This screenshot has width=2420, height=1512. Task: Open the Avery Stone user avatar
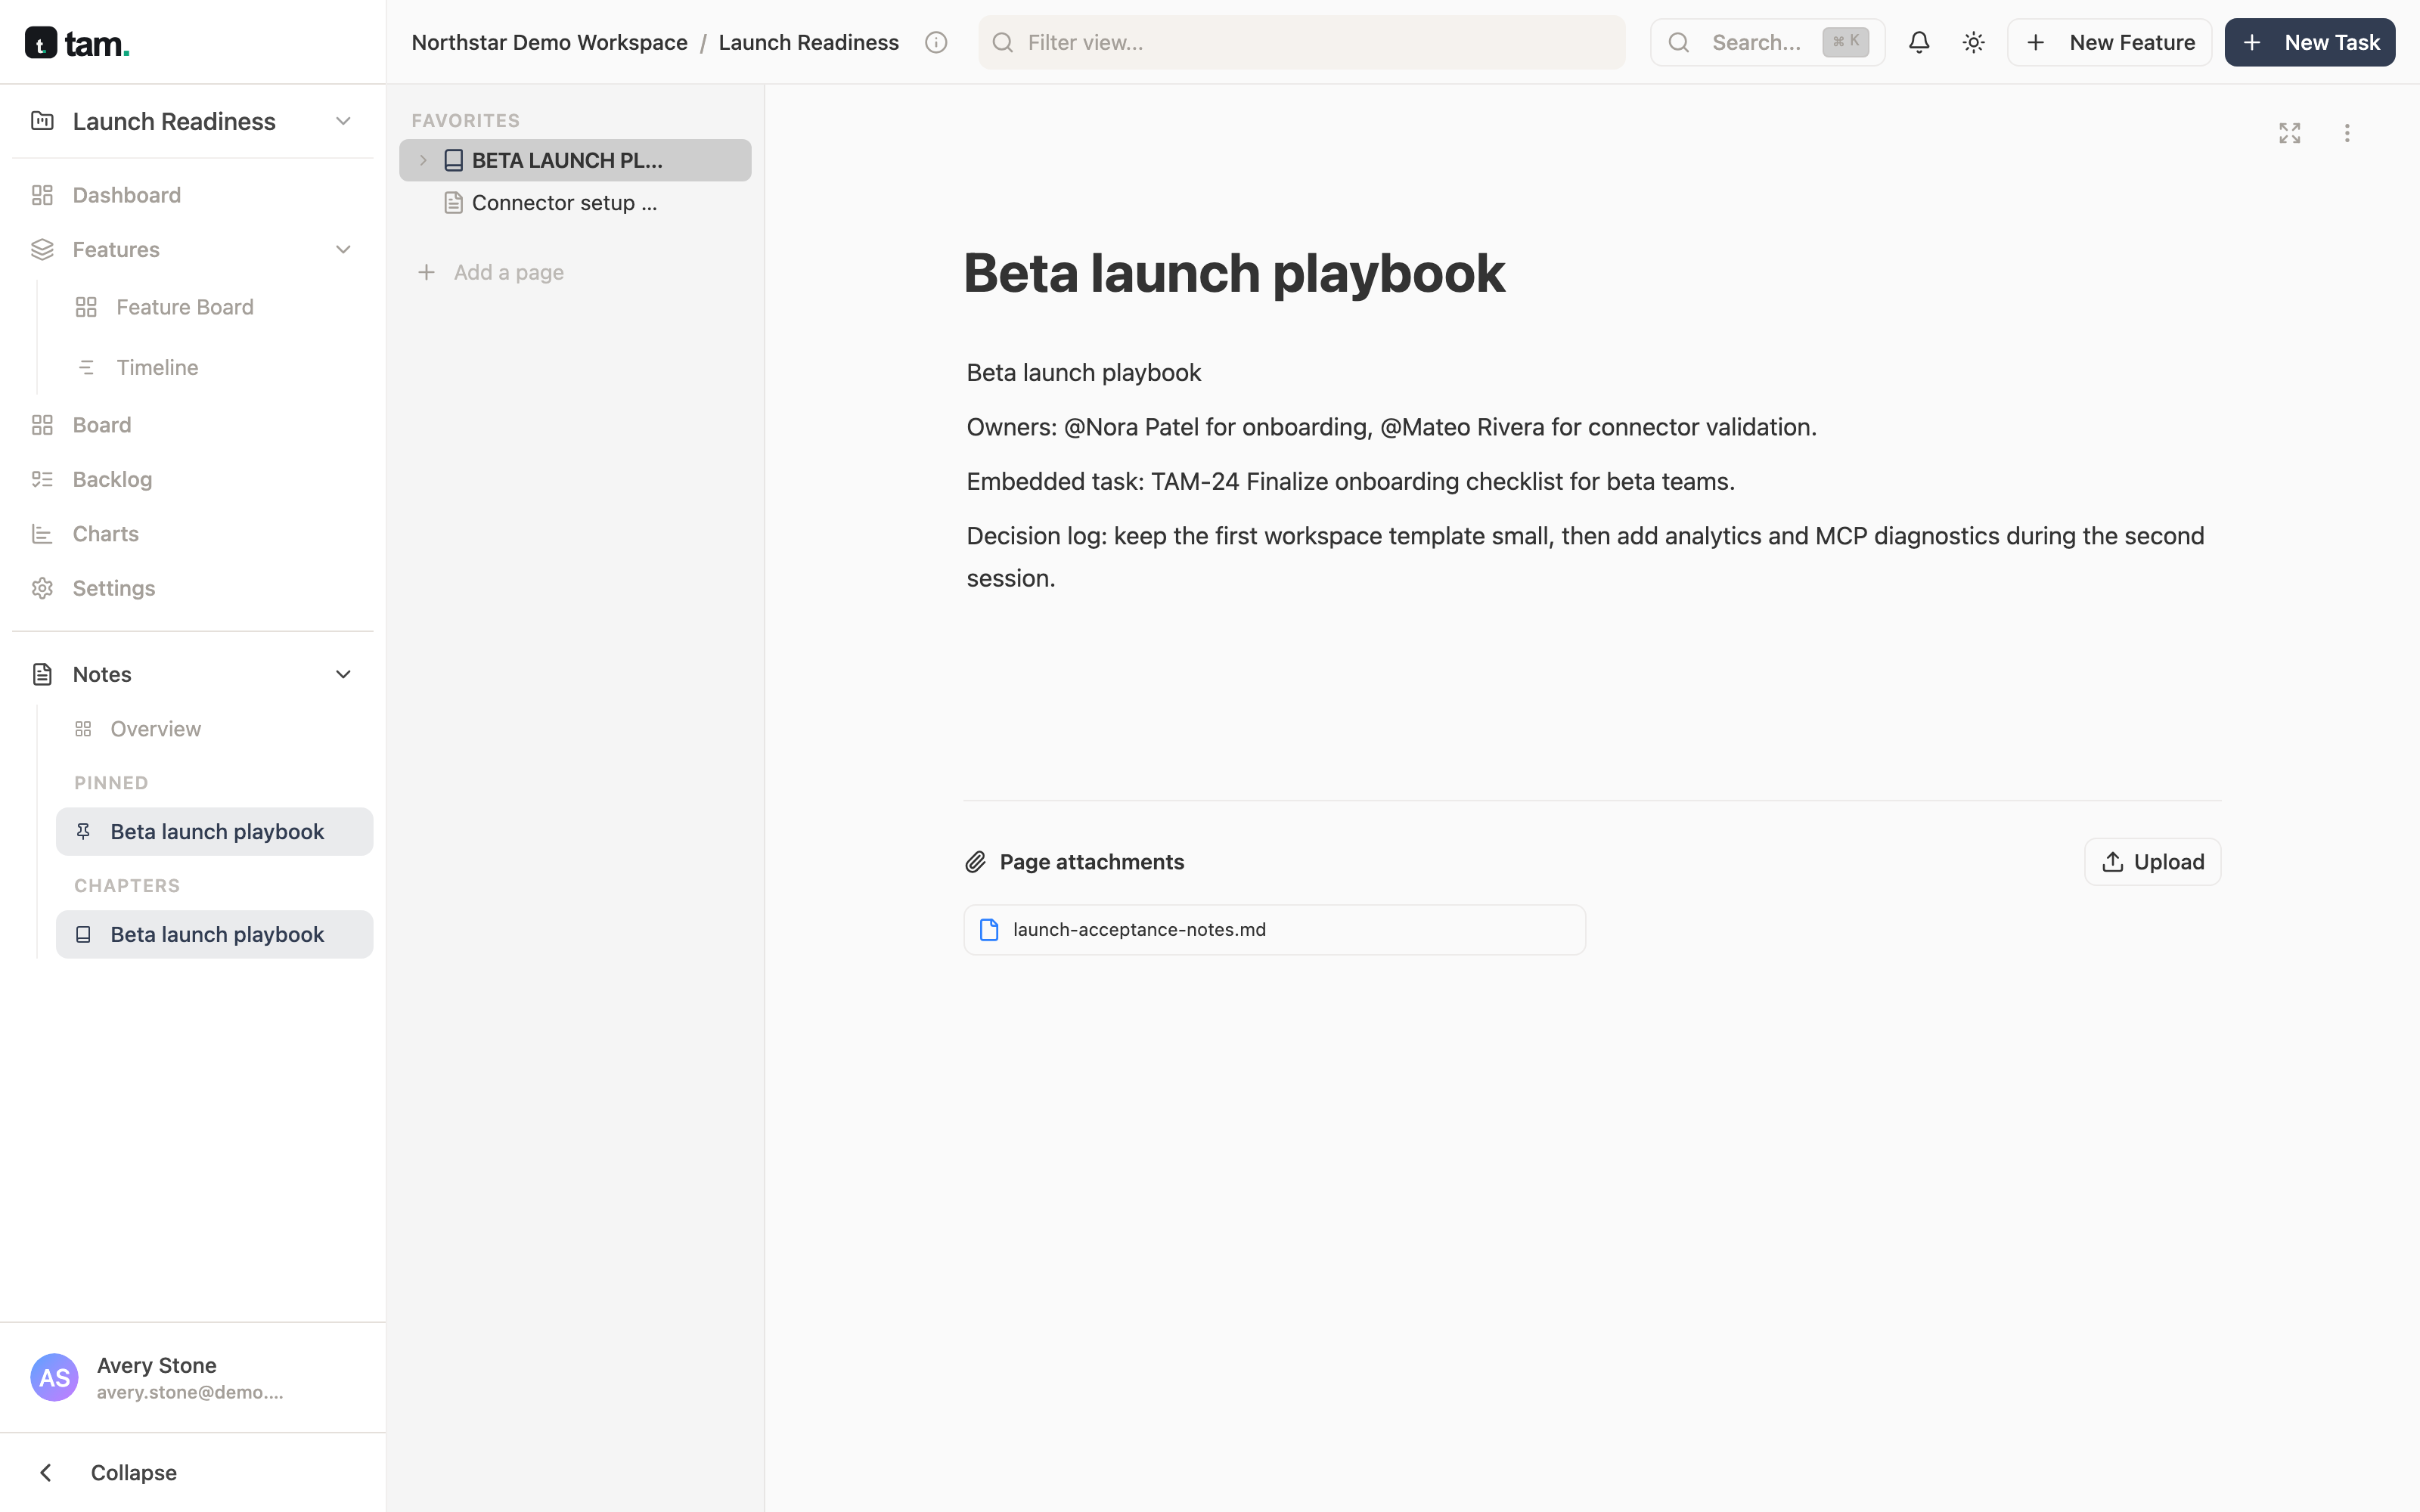coord(54,1378)
